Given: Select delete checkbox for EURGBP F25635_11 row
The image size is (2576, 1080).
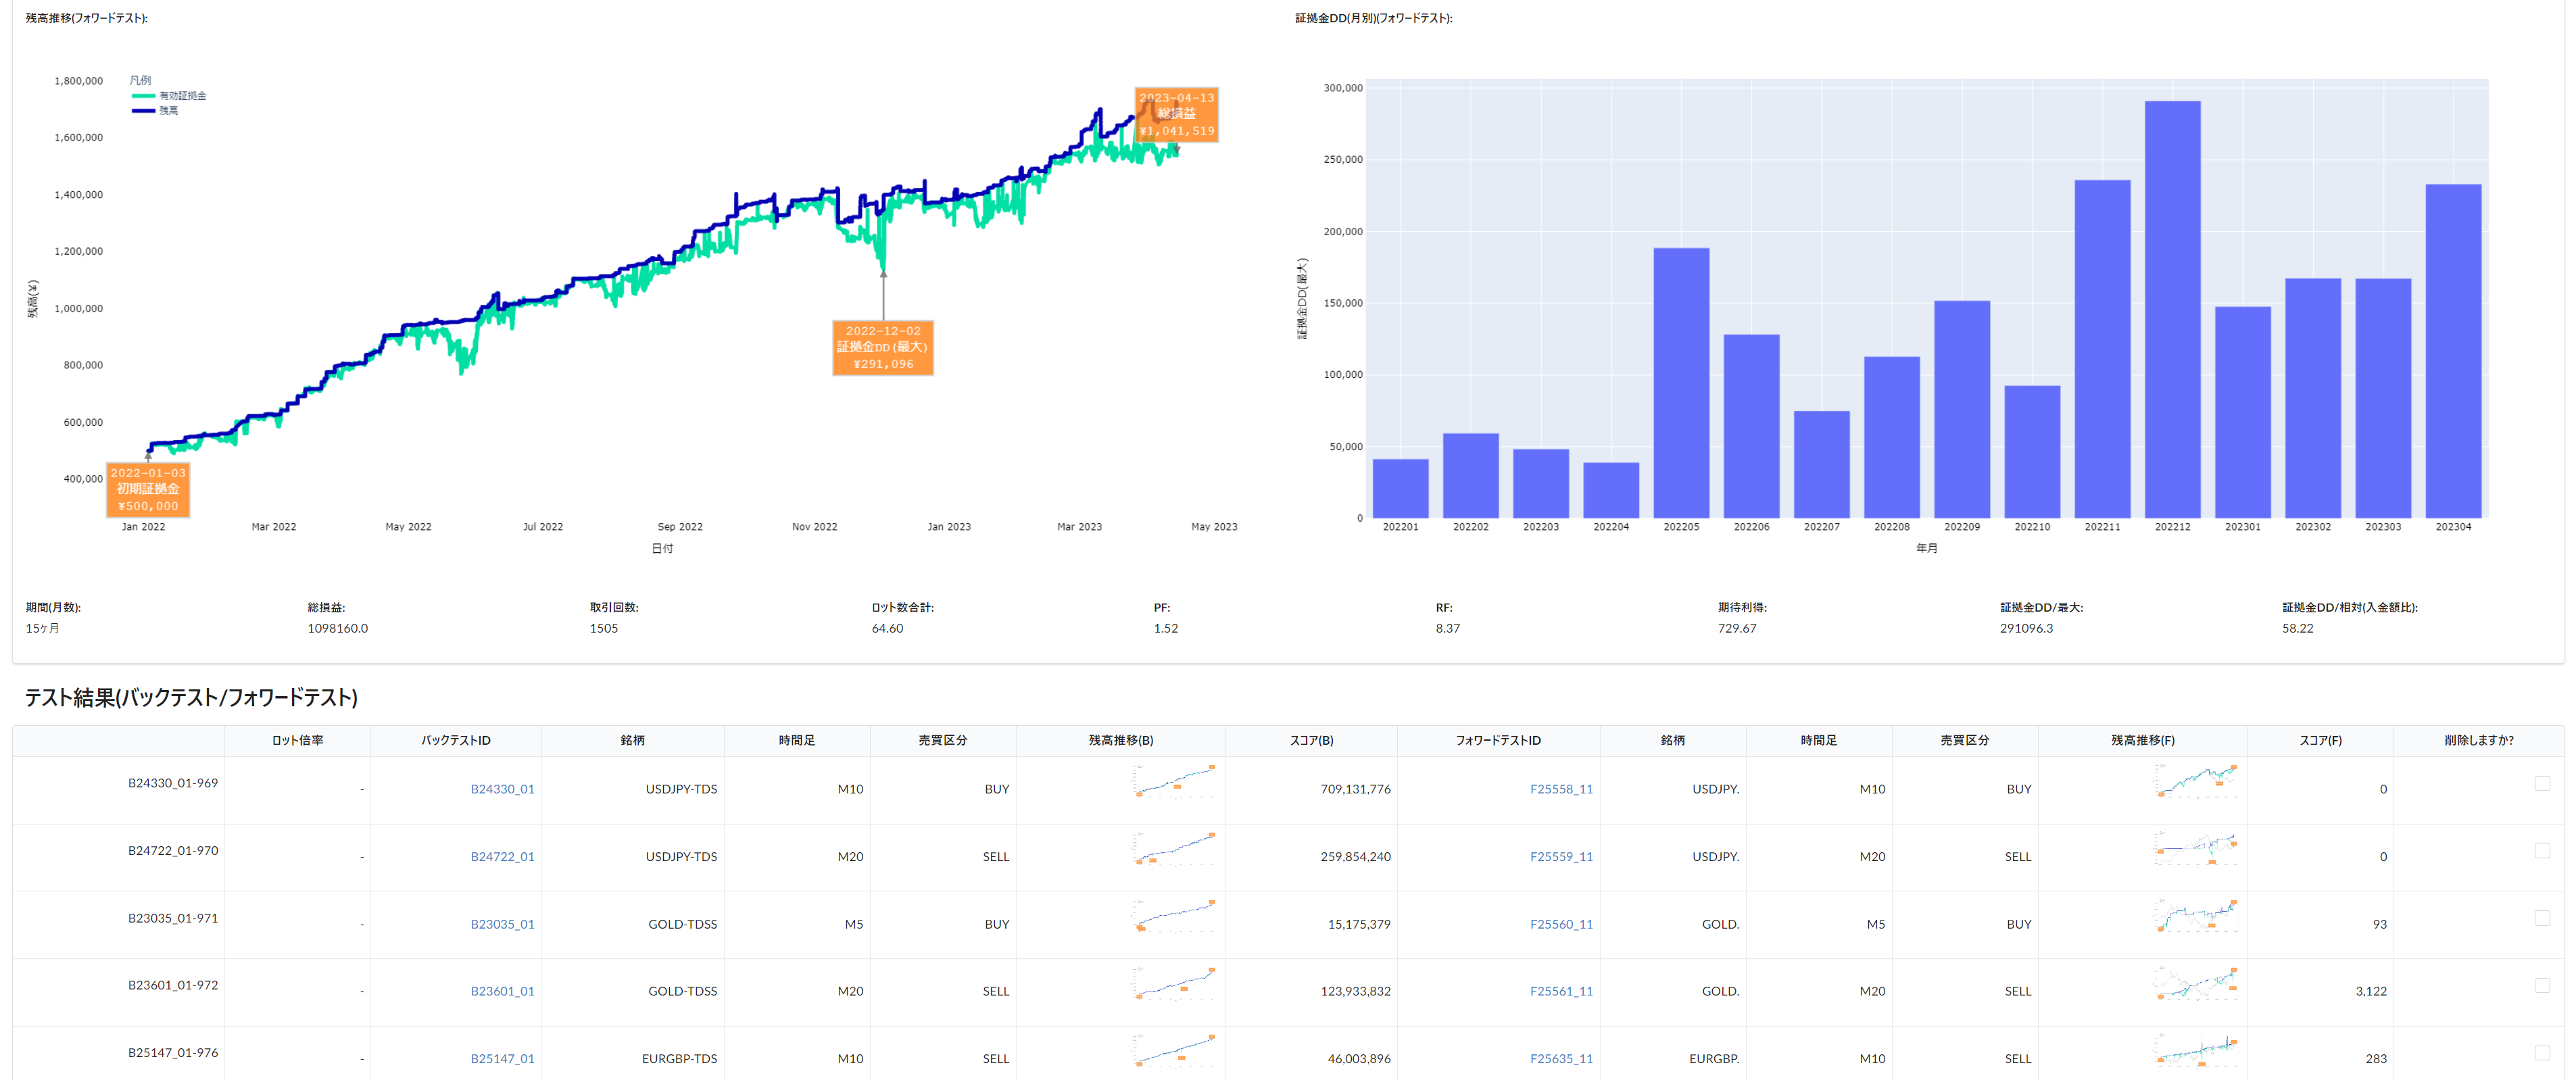Looking at the screenshot, I should pyautogui.click(x=2542, y=1052).
